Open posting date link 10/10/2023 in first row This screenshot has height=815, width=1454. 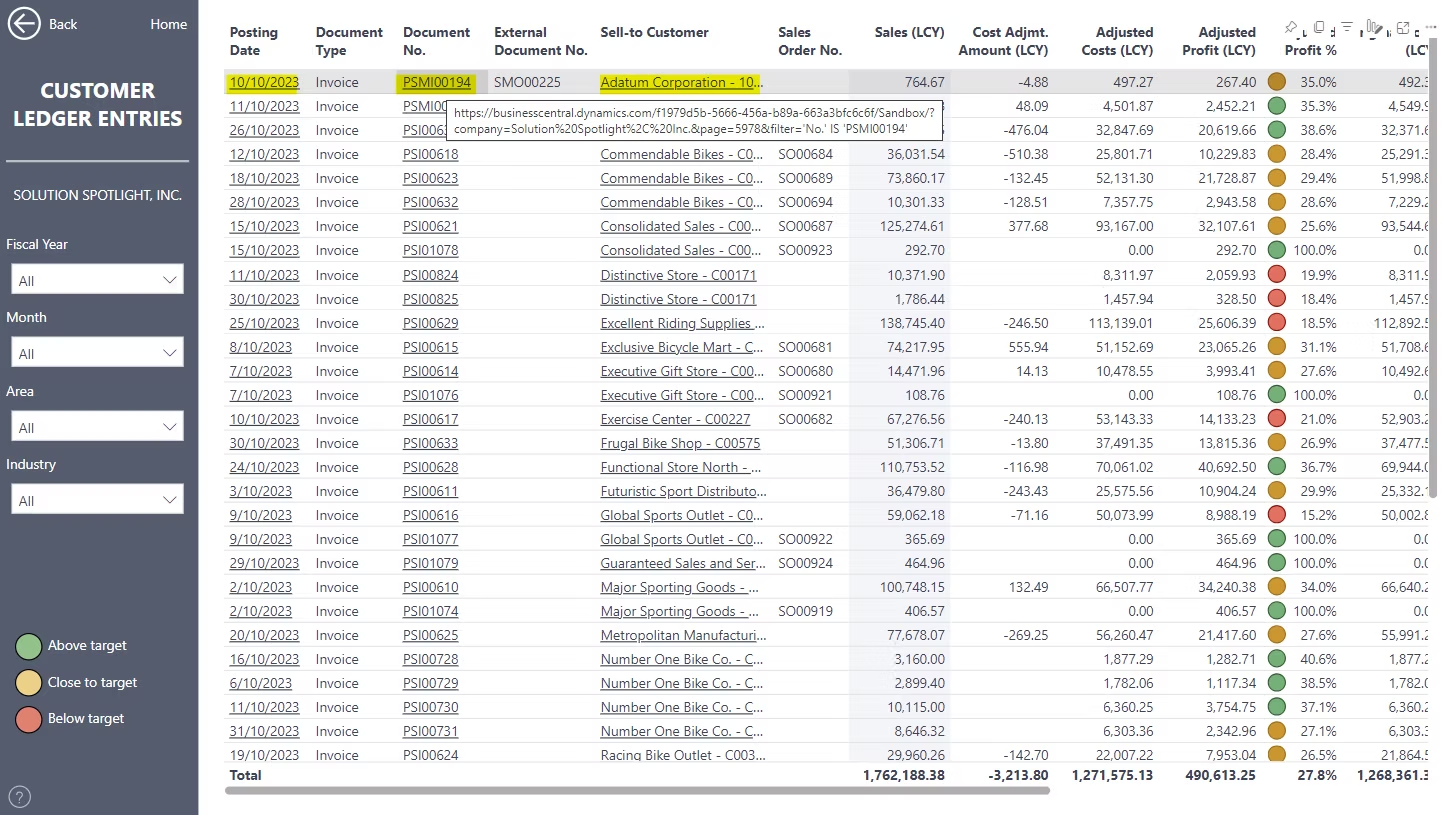click(264, 82)
